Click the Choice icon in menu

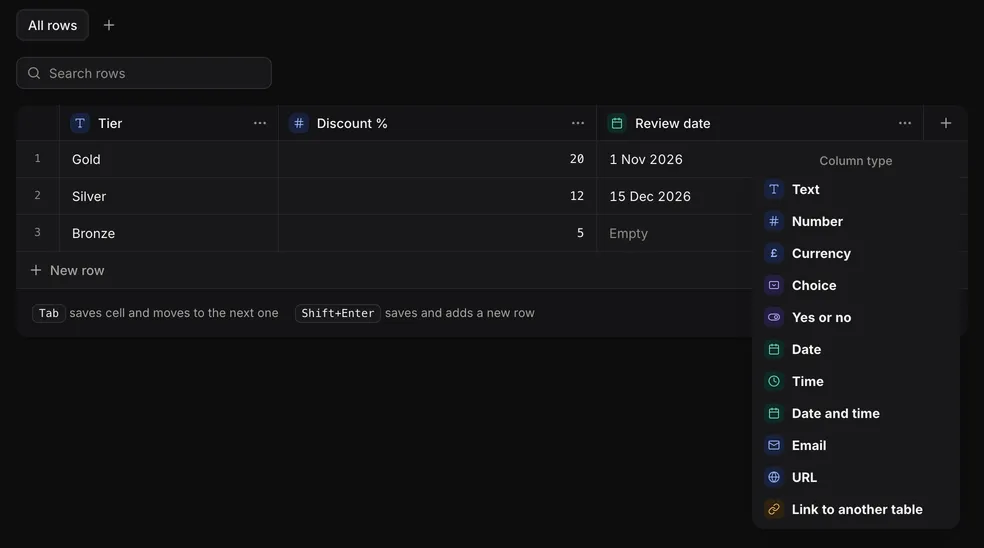774,286
